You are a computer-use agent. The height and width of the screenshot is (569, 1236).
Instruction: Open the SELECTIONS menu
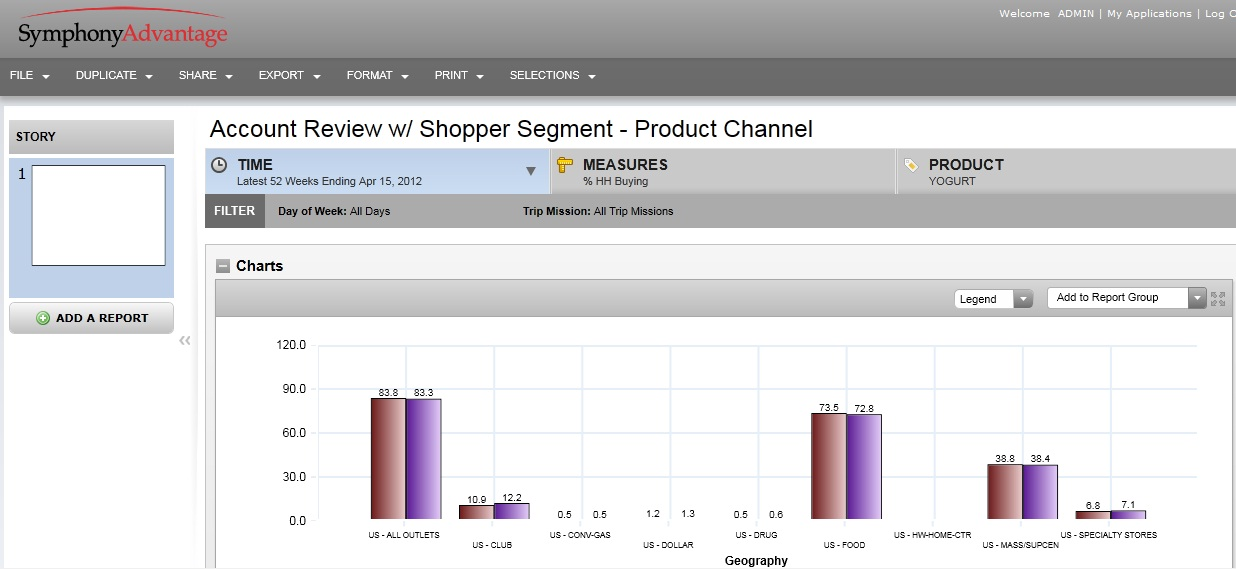click(552, 76)
